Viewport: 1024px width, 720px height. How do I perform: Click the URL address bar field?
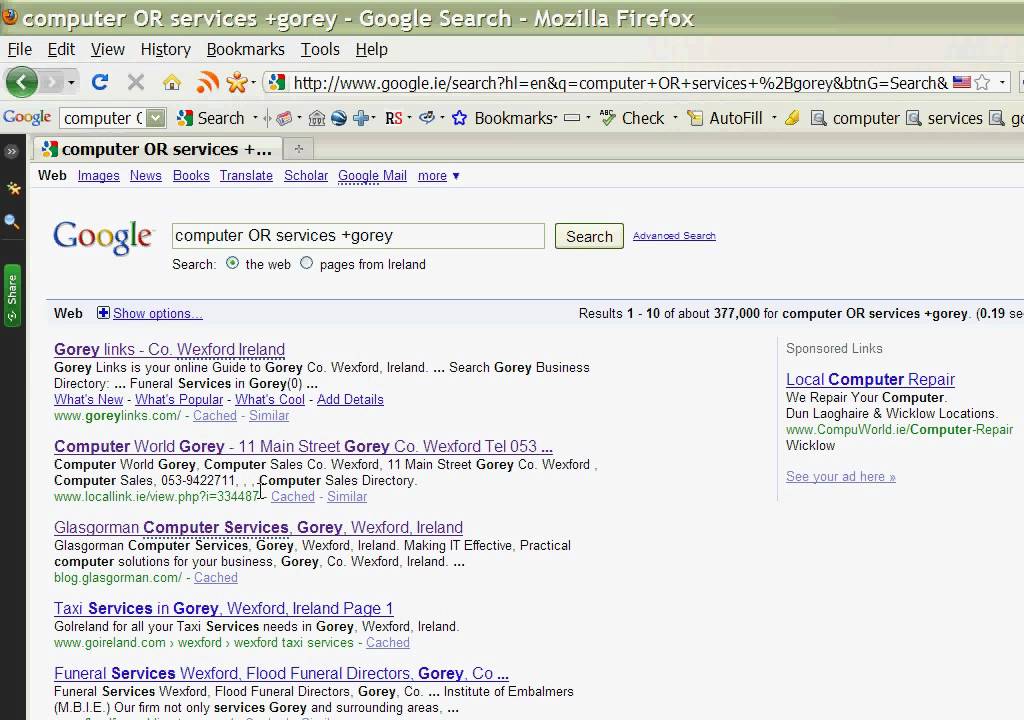(620, 83)
